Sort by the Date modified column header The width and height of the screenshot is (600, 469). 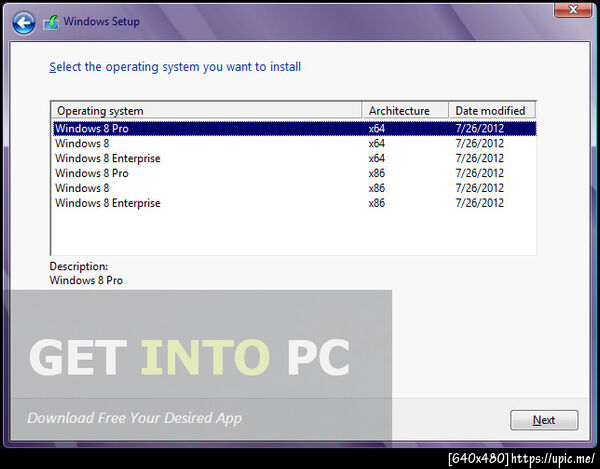(x=492, y=111)
